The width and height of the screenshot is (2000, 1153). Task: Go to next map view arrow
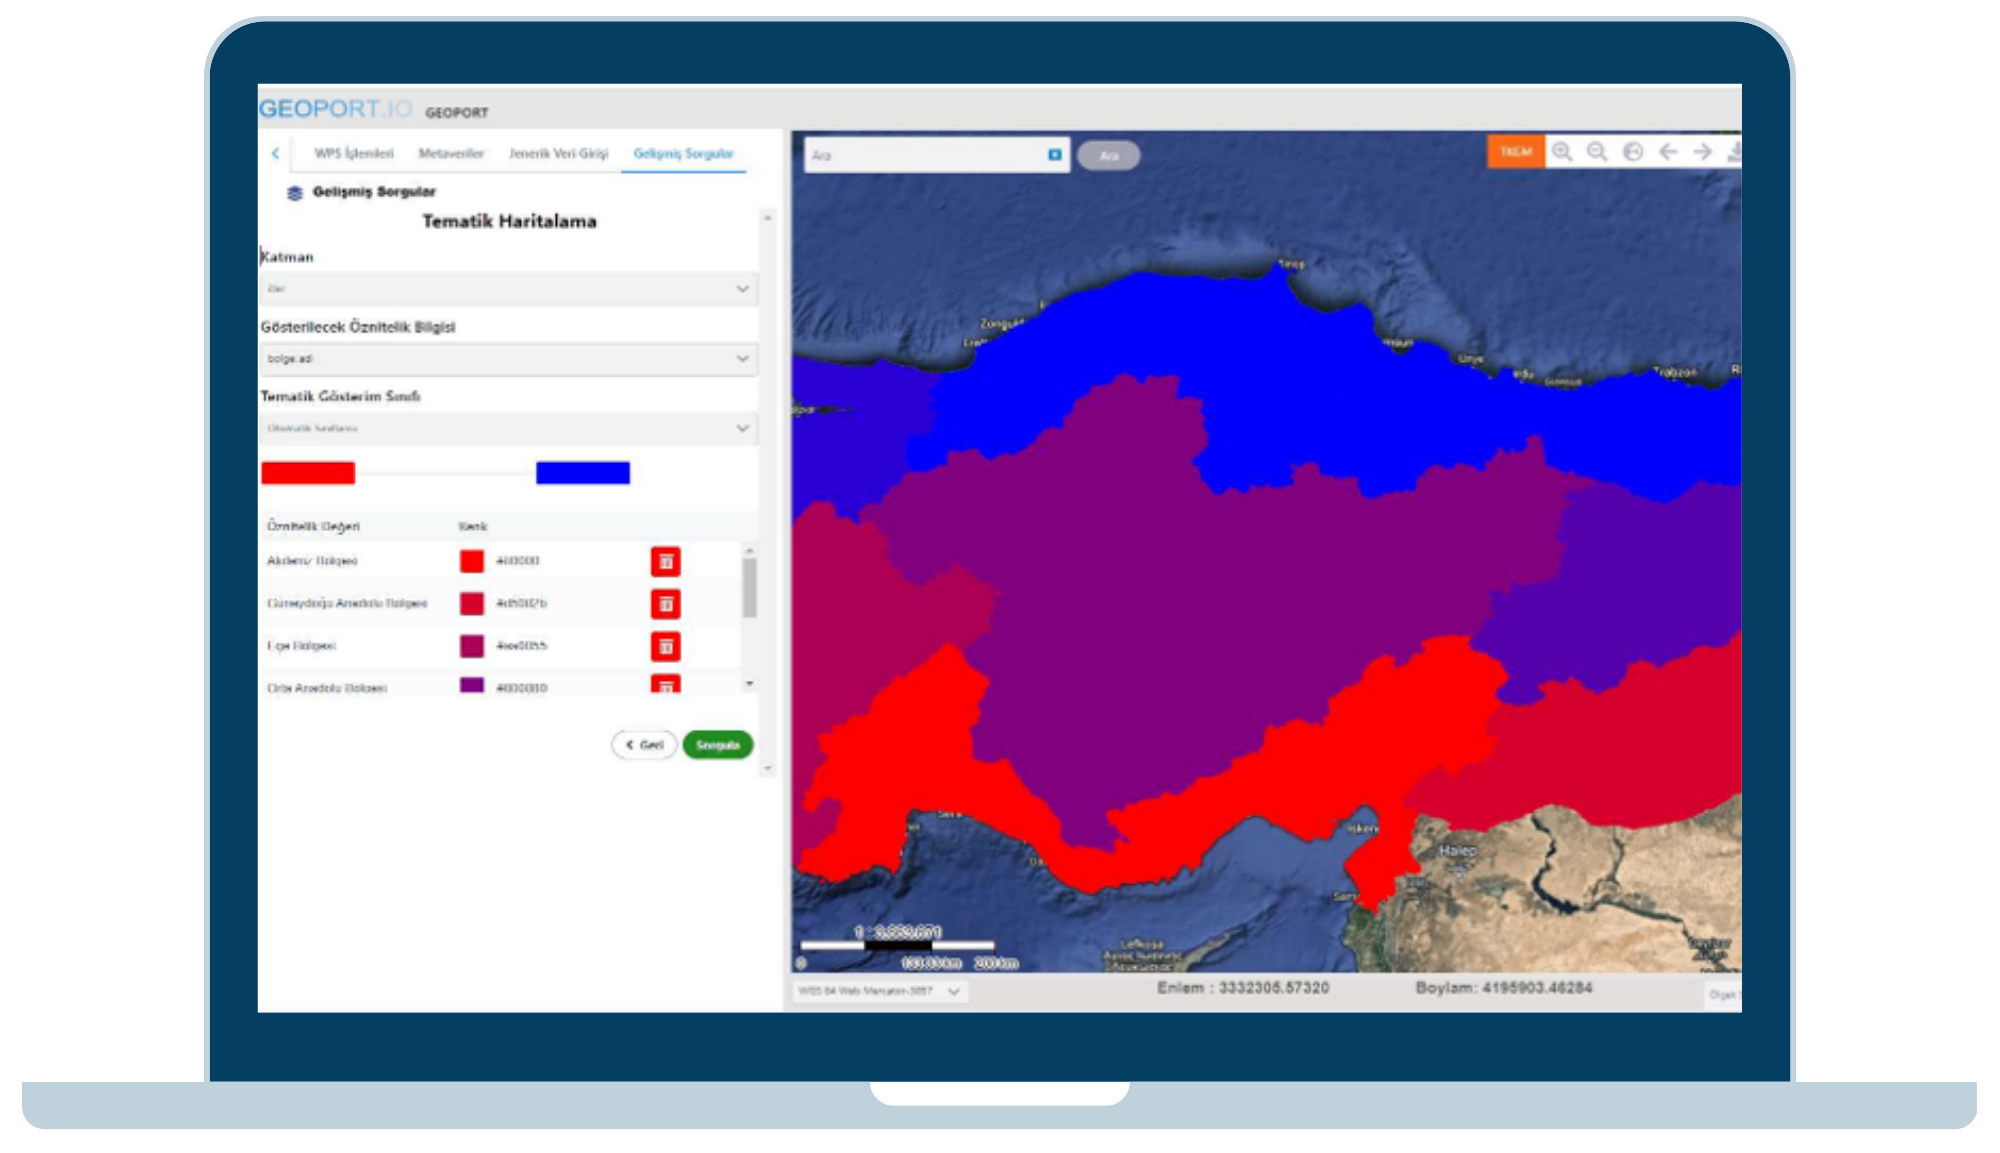click(1702, 152)
